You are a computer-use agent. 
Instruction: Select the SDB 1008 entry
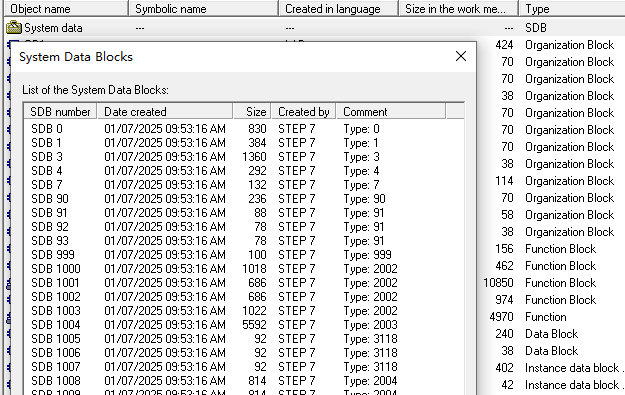(243, 381)
